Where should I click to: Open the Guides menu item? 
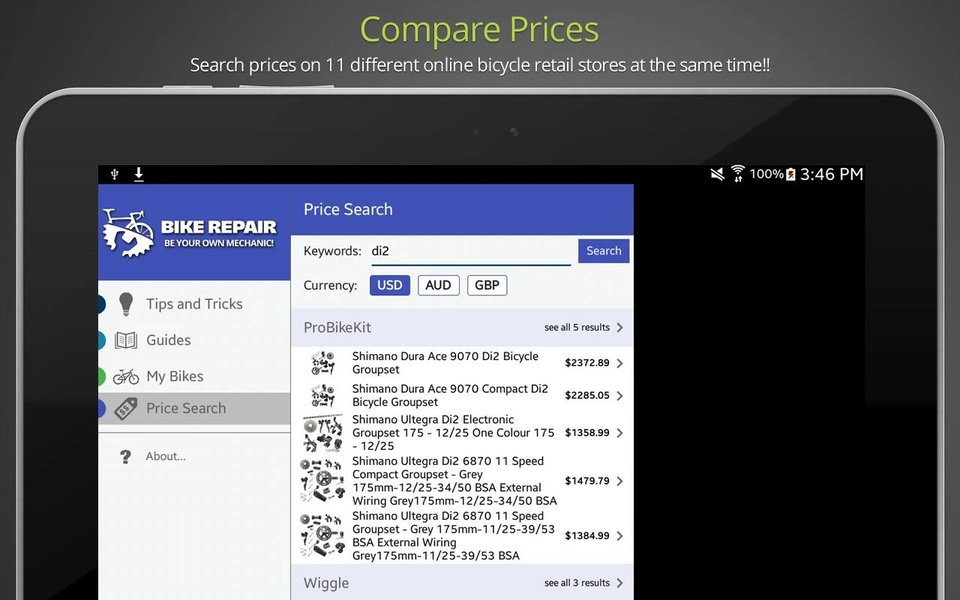point(194,340)
